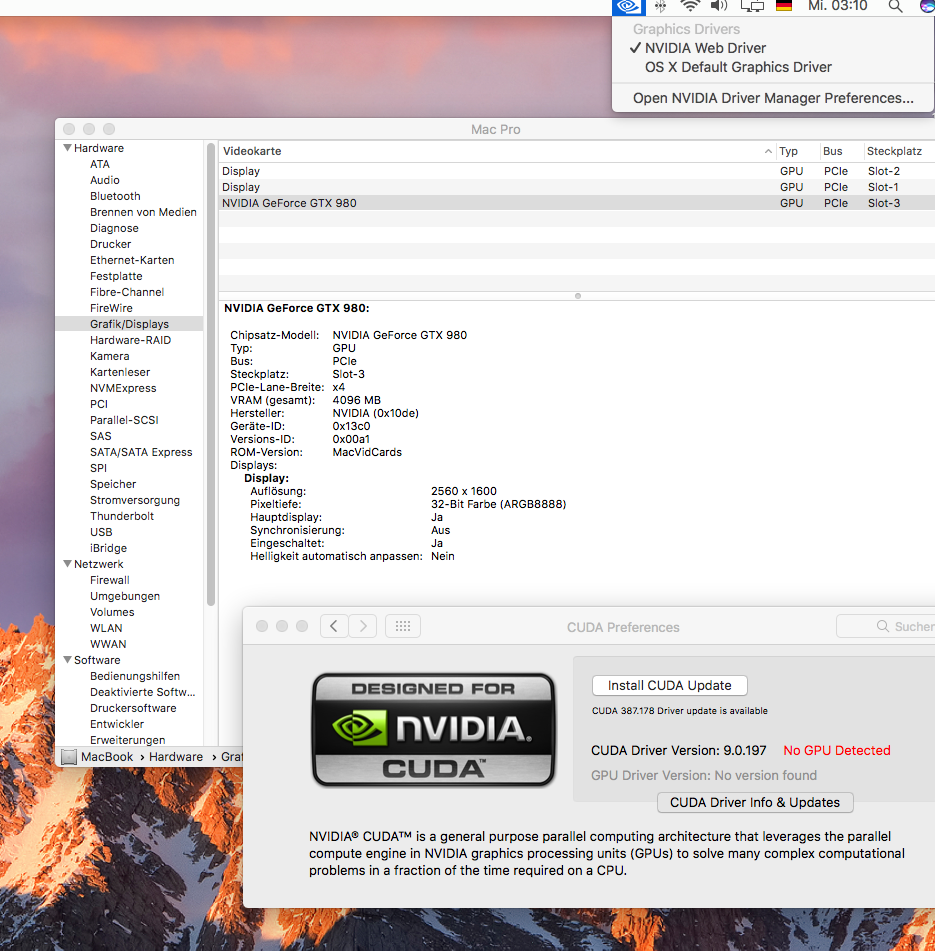Select Bluetooth in the sidebar
The image size is (935, 951).
coord(115,196)
